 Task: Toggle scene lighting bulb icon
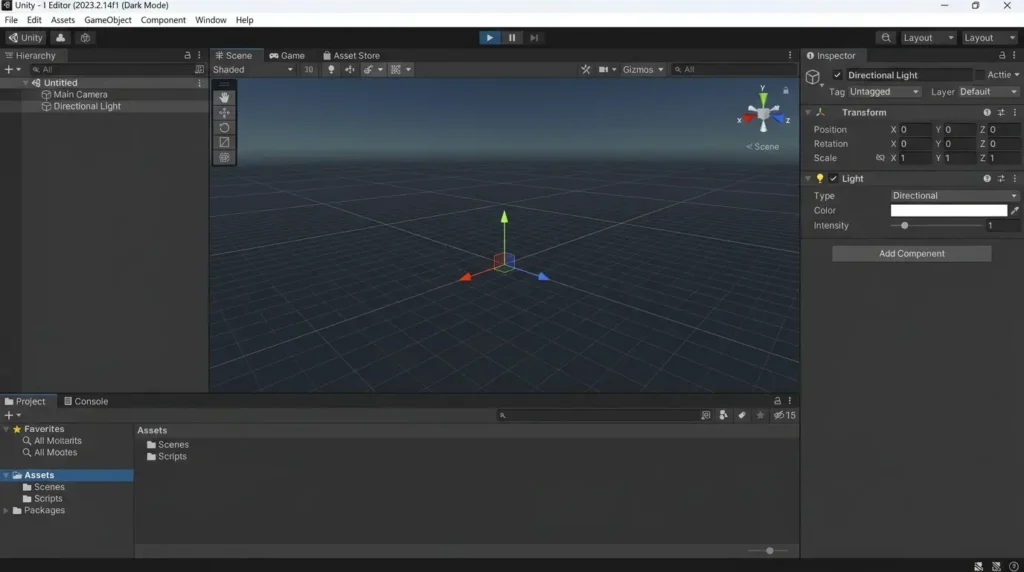point(331,69)
